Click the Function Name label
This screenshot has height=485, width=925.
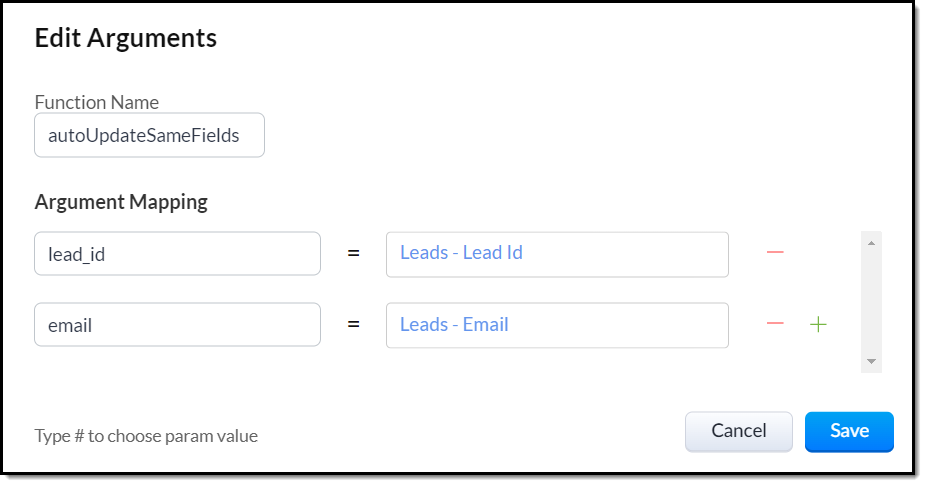97,102
